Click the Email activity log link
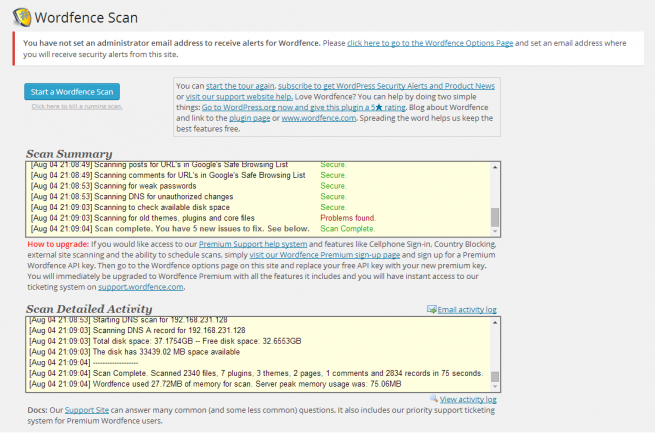The width and height of the screenshot is (655, 433). [467, 310]
